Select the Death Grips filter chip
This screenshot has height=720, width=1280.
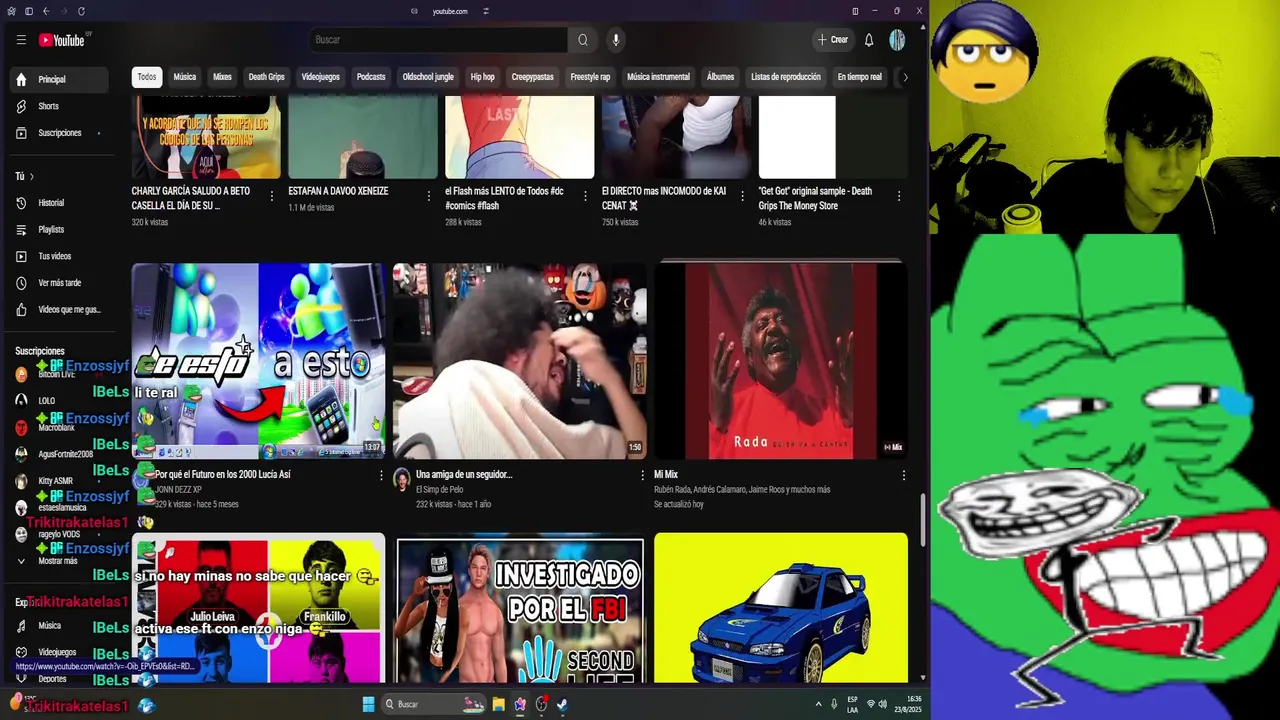(x=266, y=77)
